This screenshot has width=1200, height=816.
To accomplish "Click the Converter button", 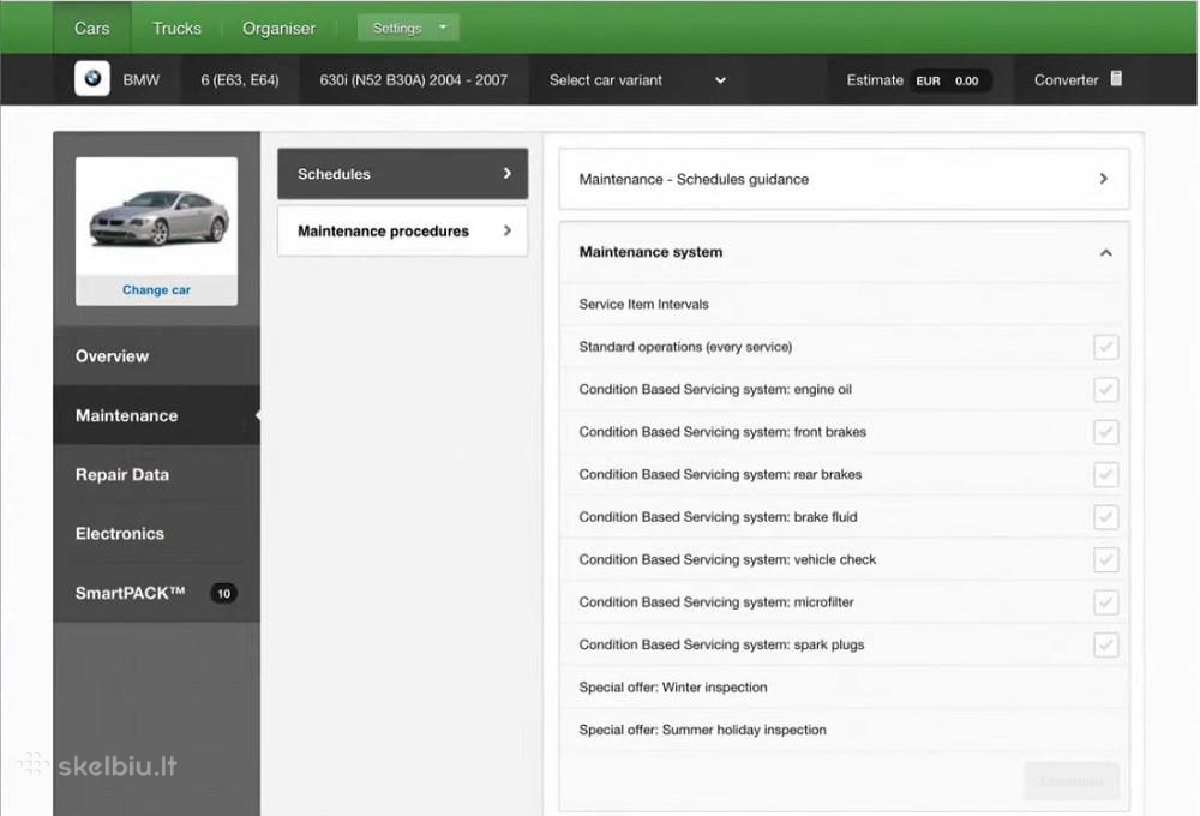I will click(1078, 80).
